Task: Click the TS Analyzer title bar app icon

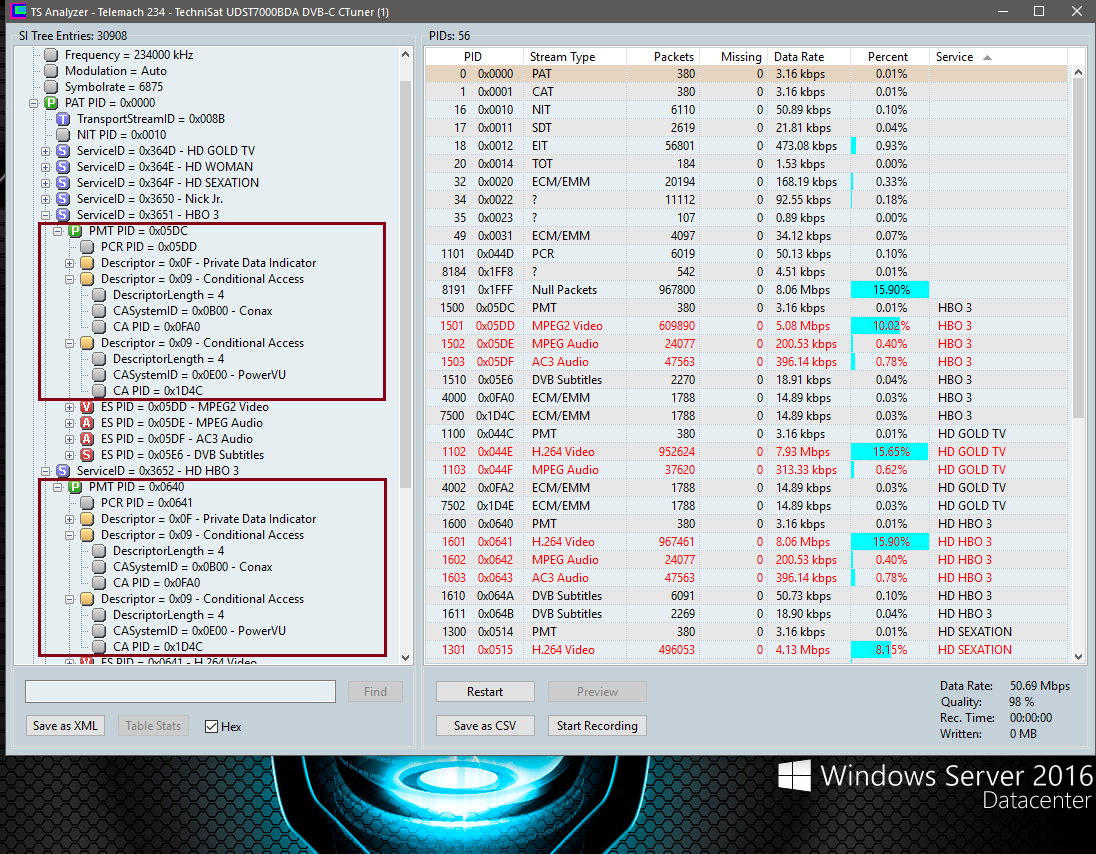Action: (x=18, y=11)
